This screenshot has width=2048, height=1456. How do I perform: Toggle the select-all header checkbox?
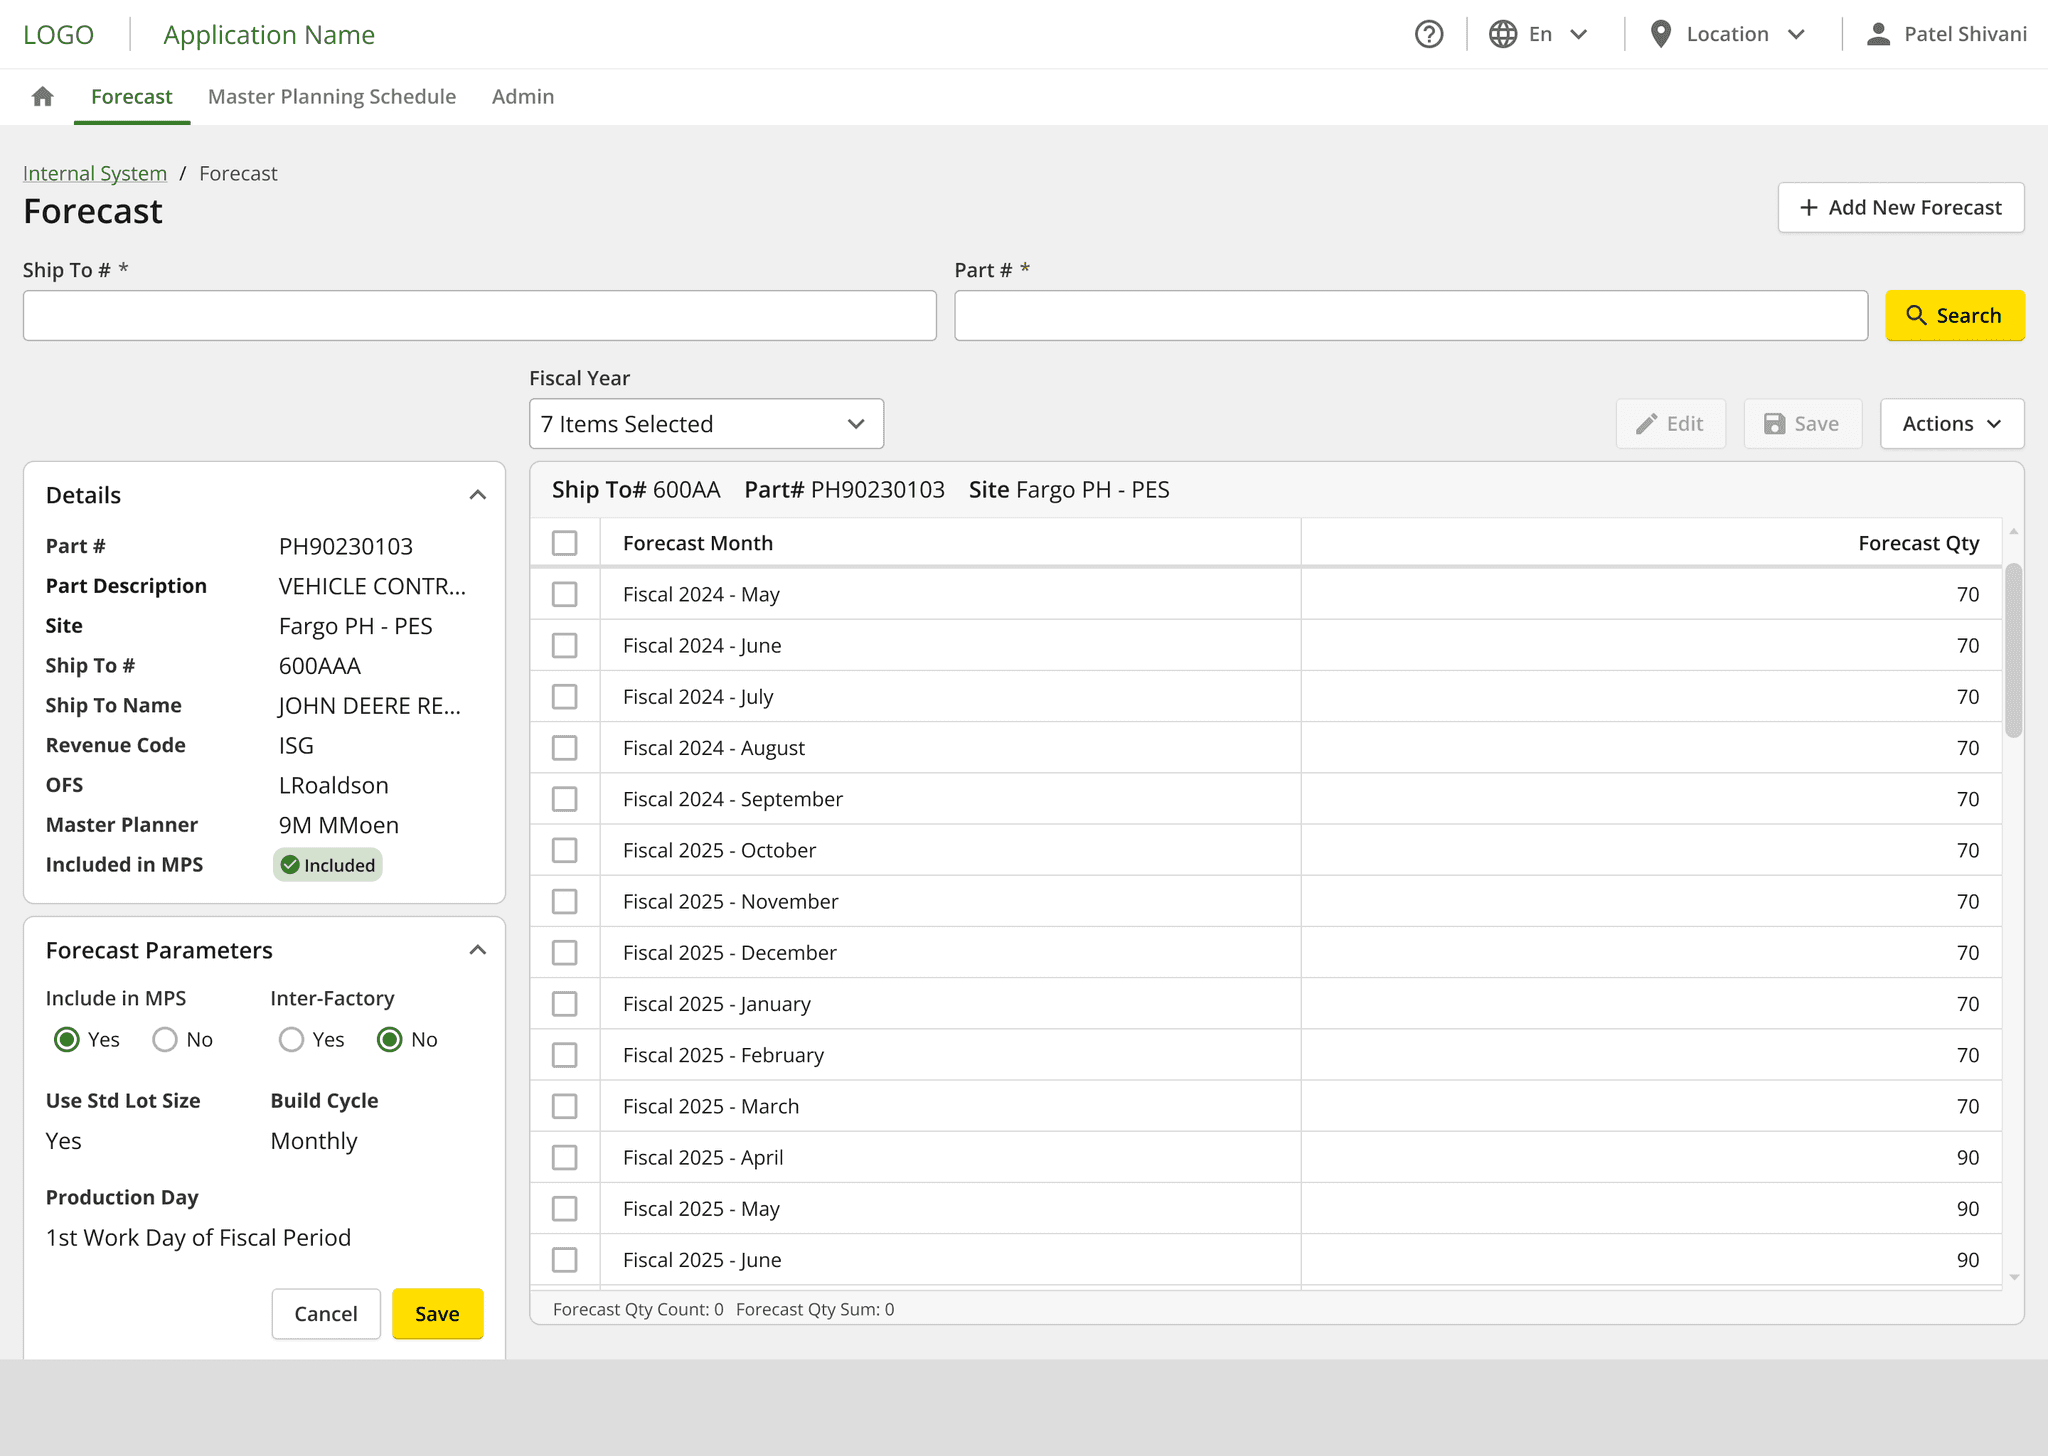pyautogui.click(x=565, y=543)
